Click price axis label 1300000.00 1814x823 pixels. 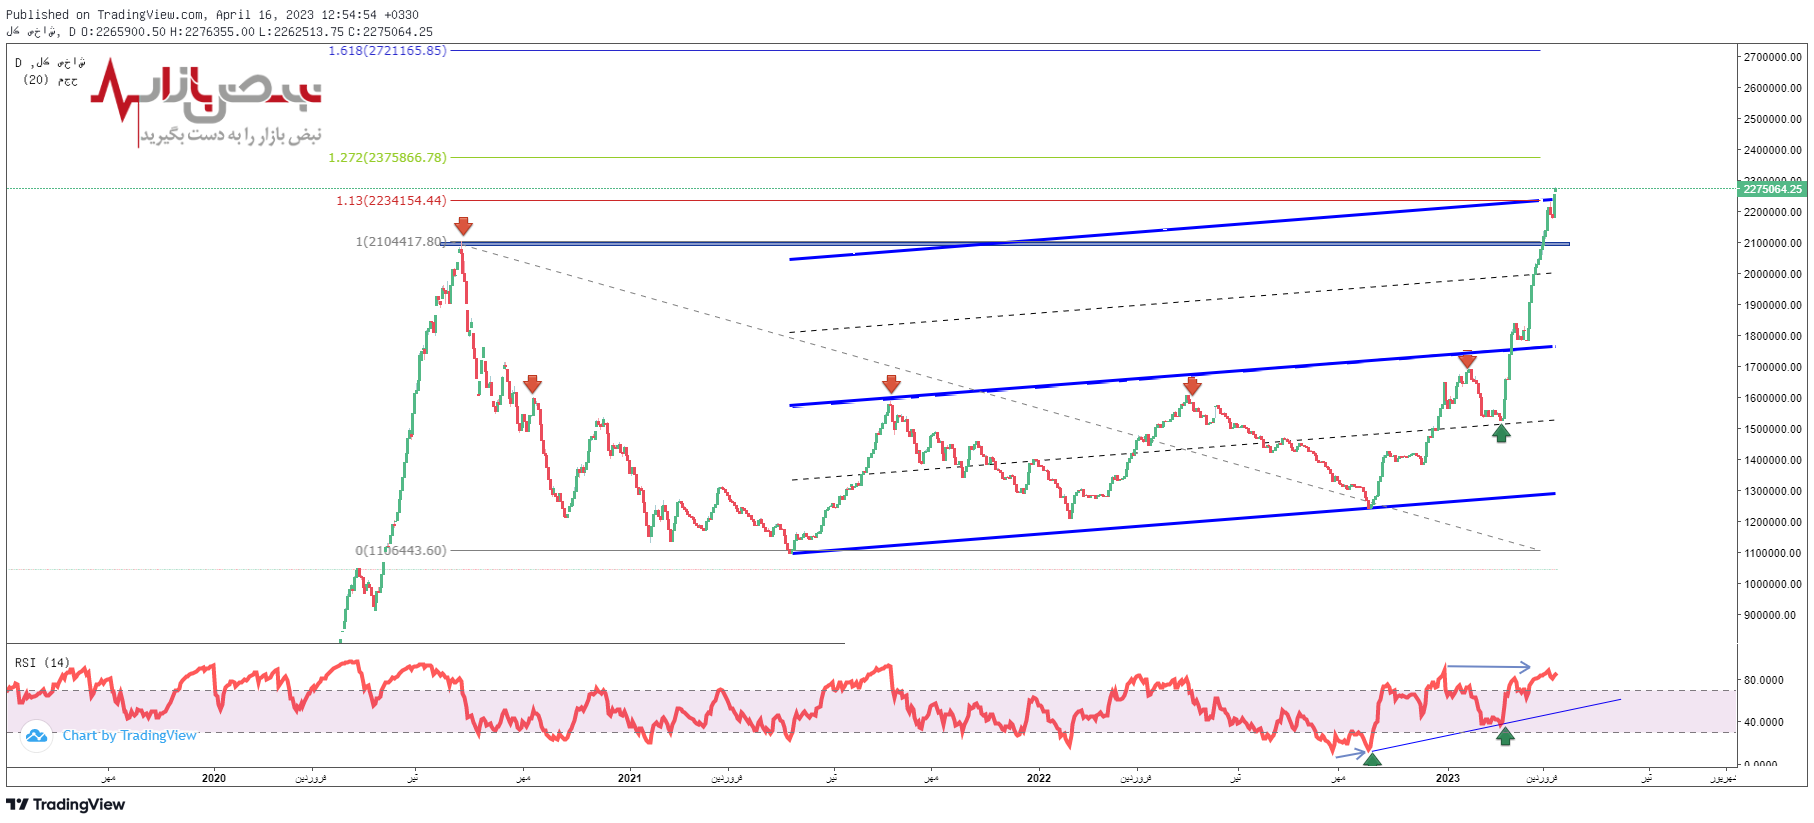tap(1772, 492)
